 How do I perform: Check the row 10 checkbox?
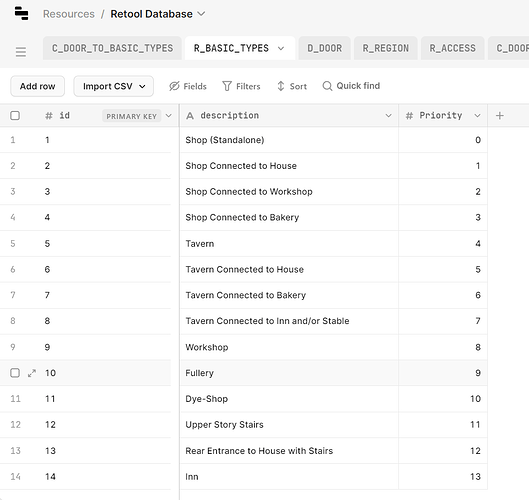coord(15,373)
